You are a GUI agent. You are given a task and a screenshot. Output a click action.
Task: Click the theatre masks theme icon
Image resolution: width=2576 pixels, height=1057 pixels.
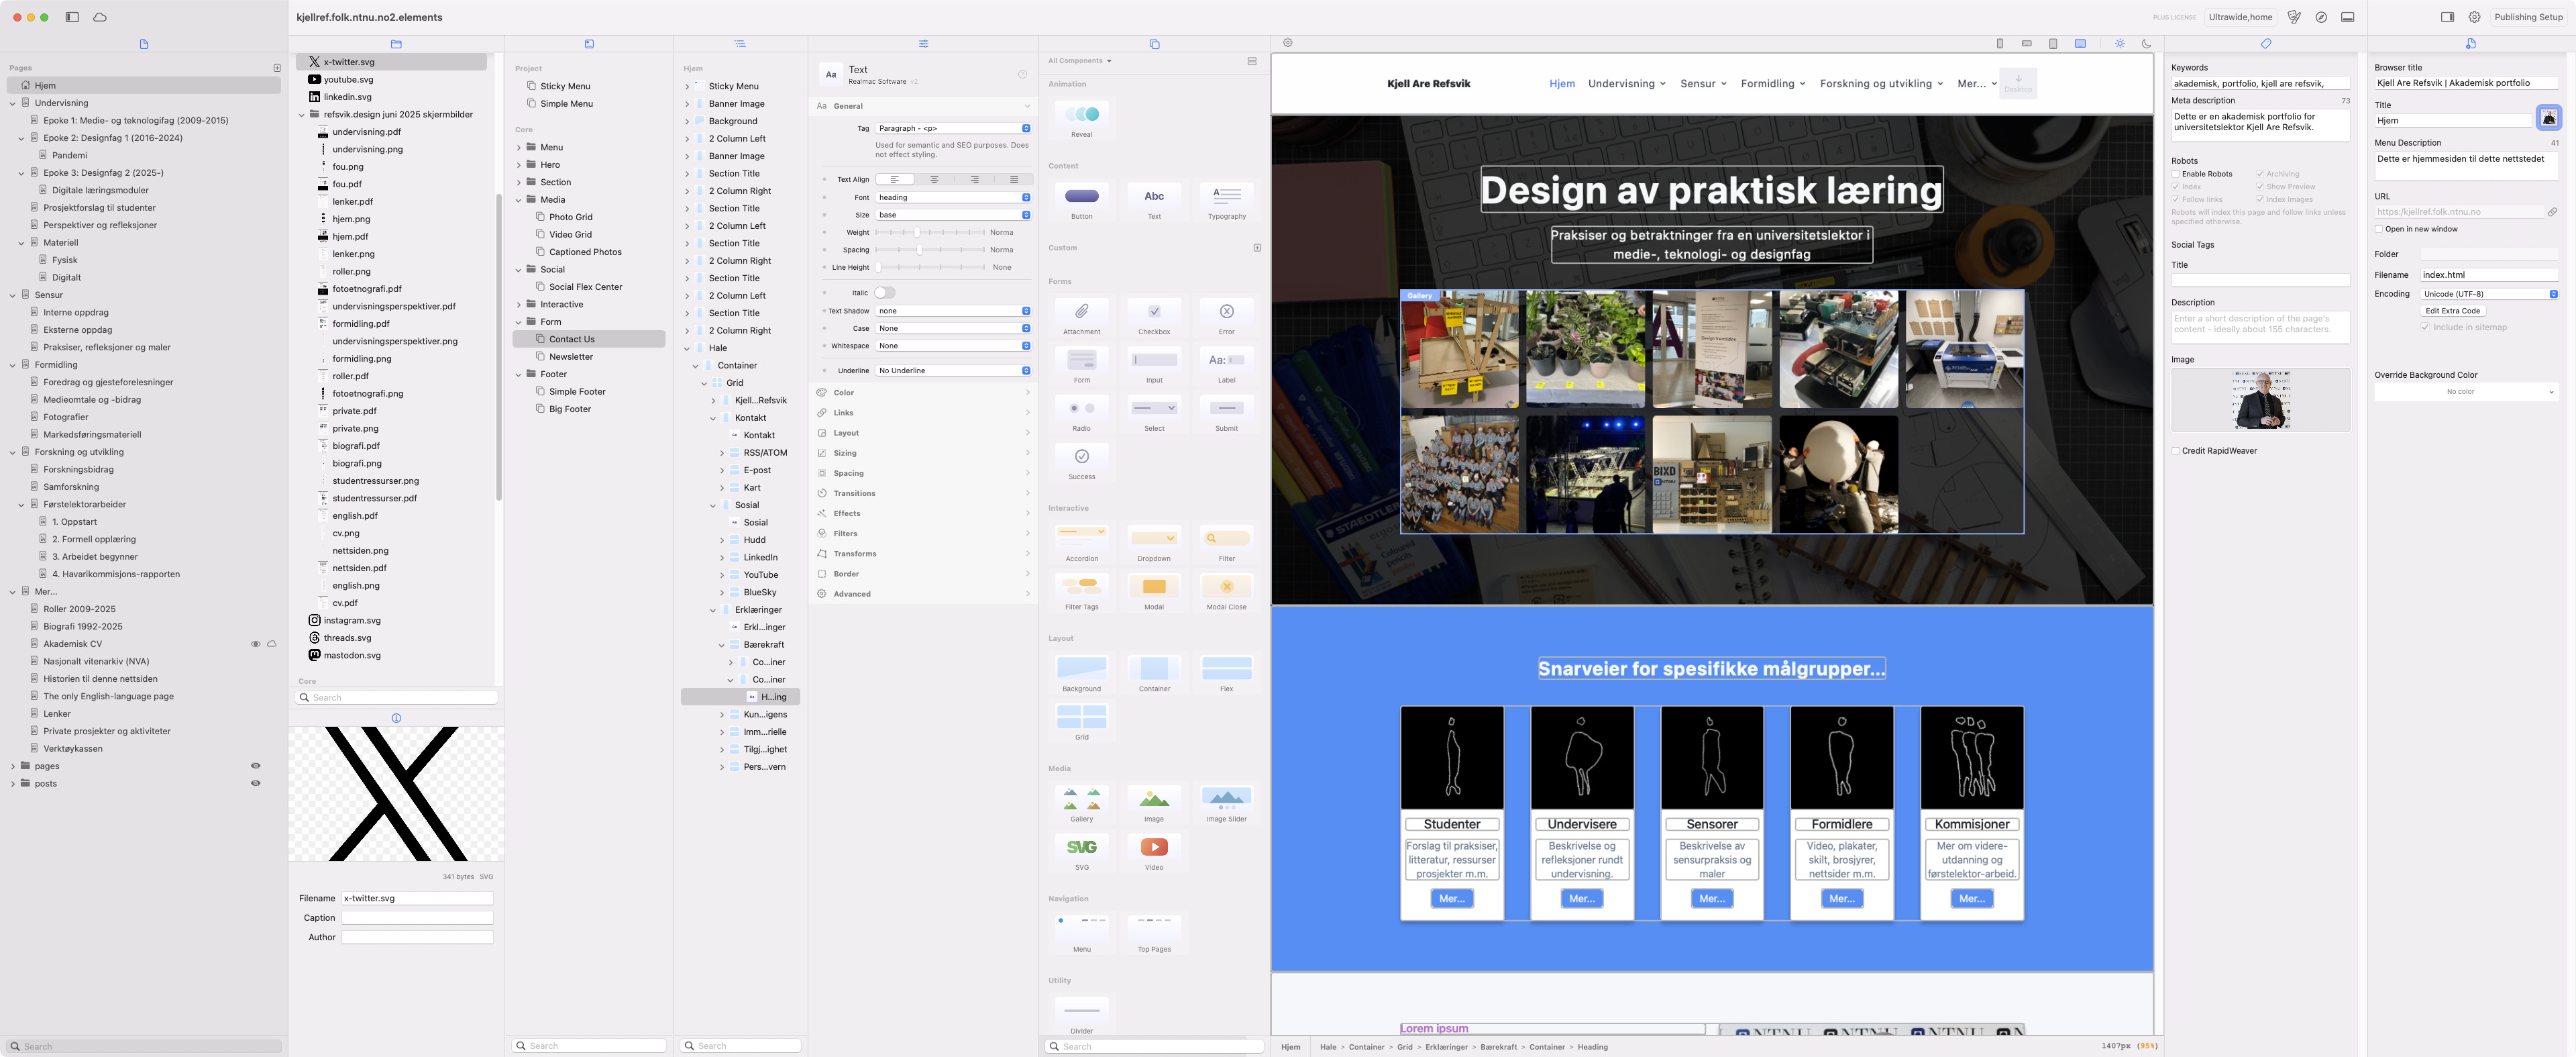tap(2294, 17)
